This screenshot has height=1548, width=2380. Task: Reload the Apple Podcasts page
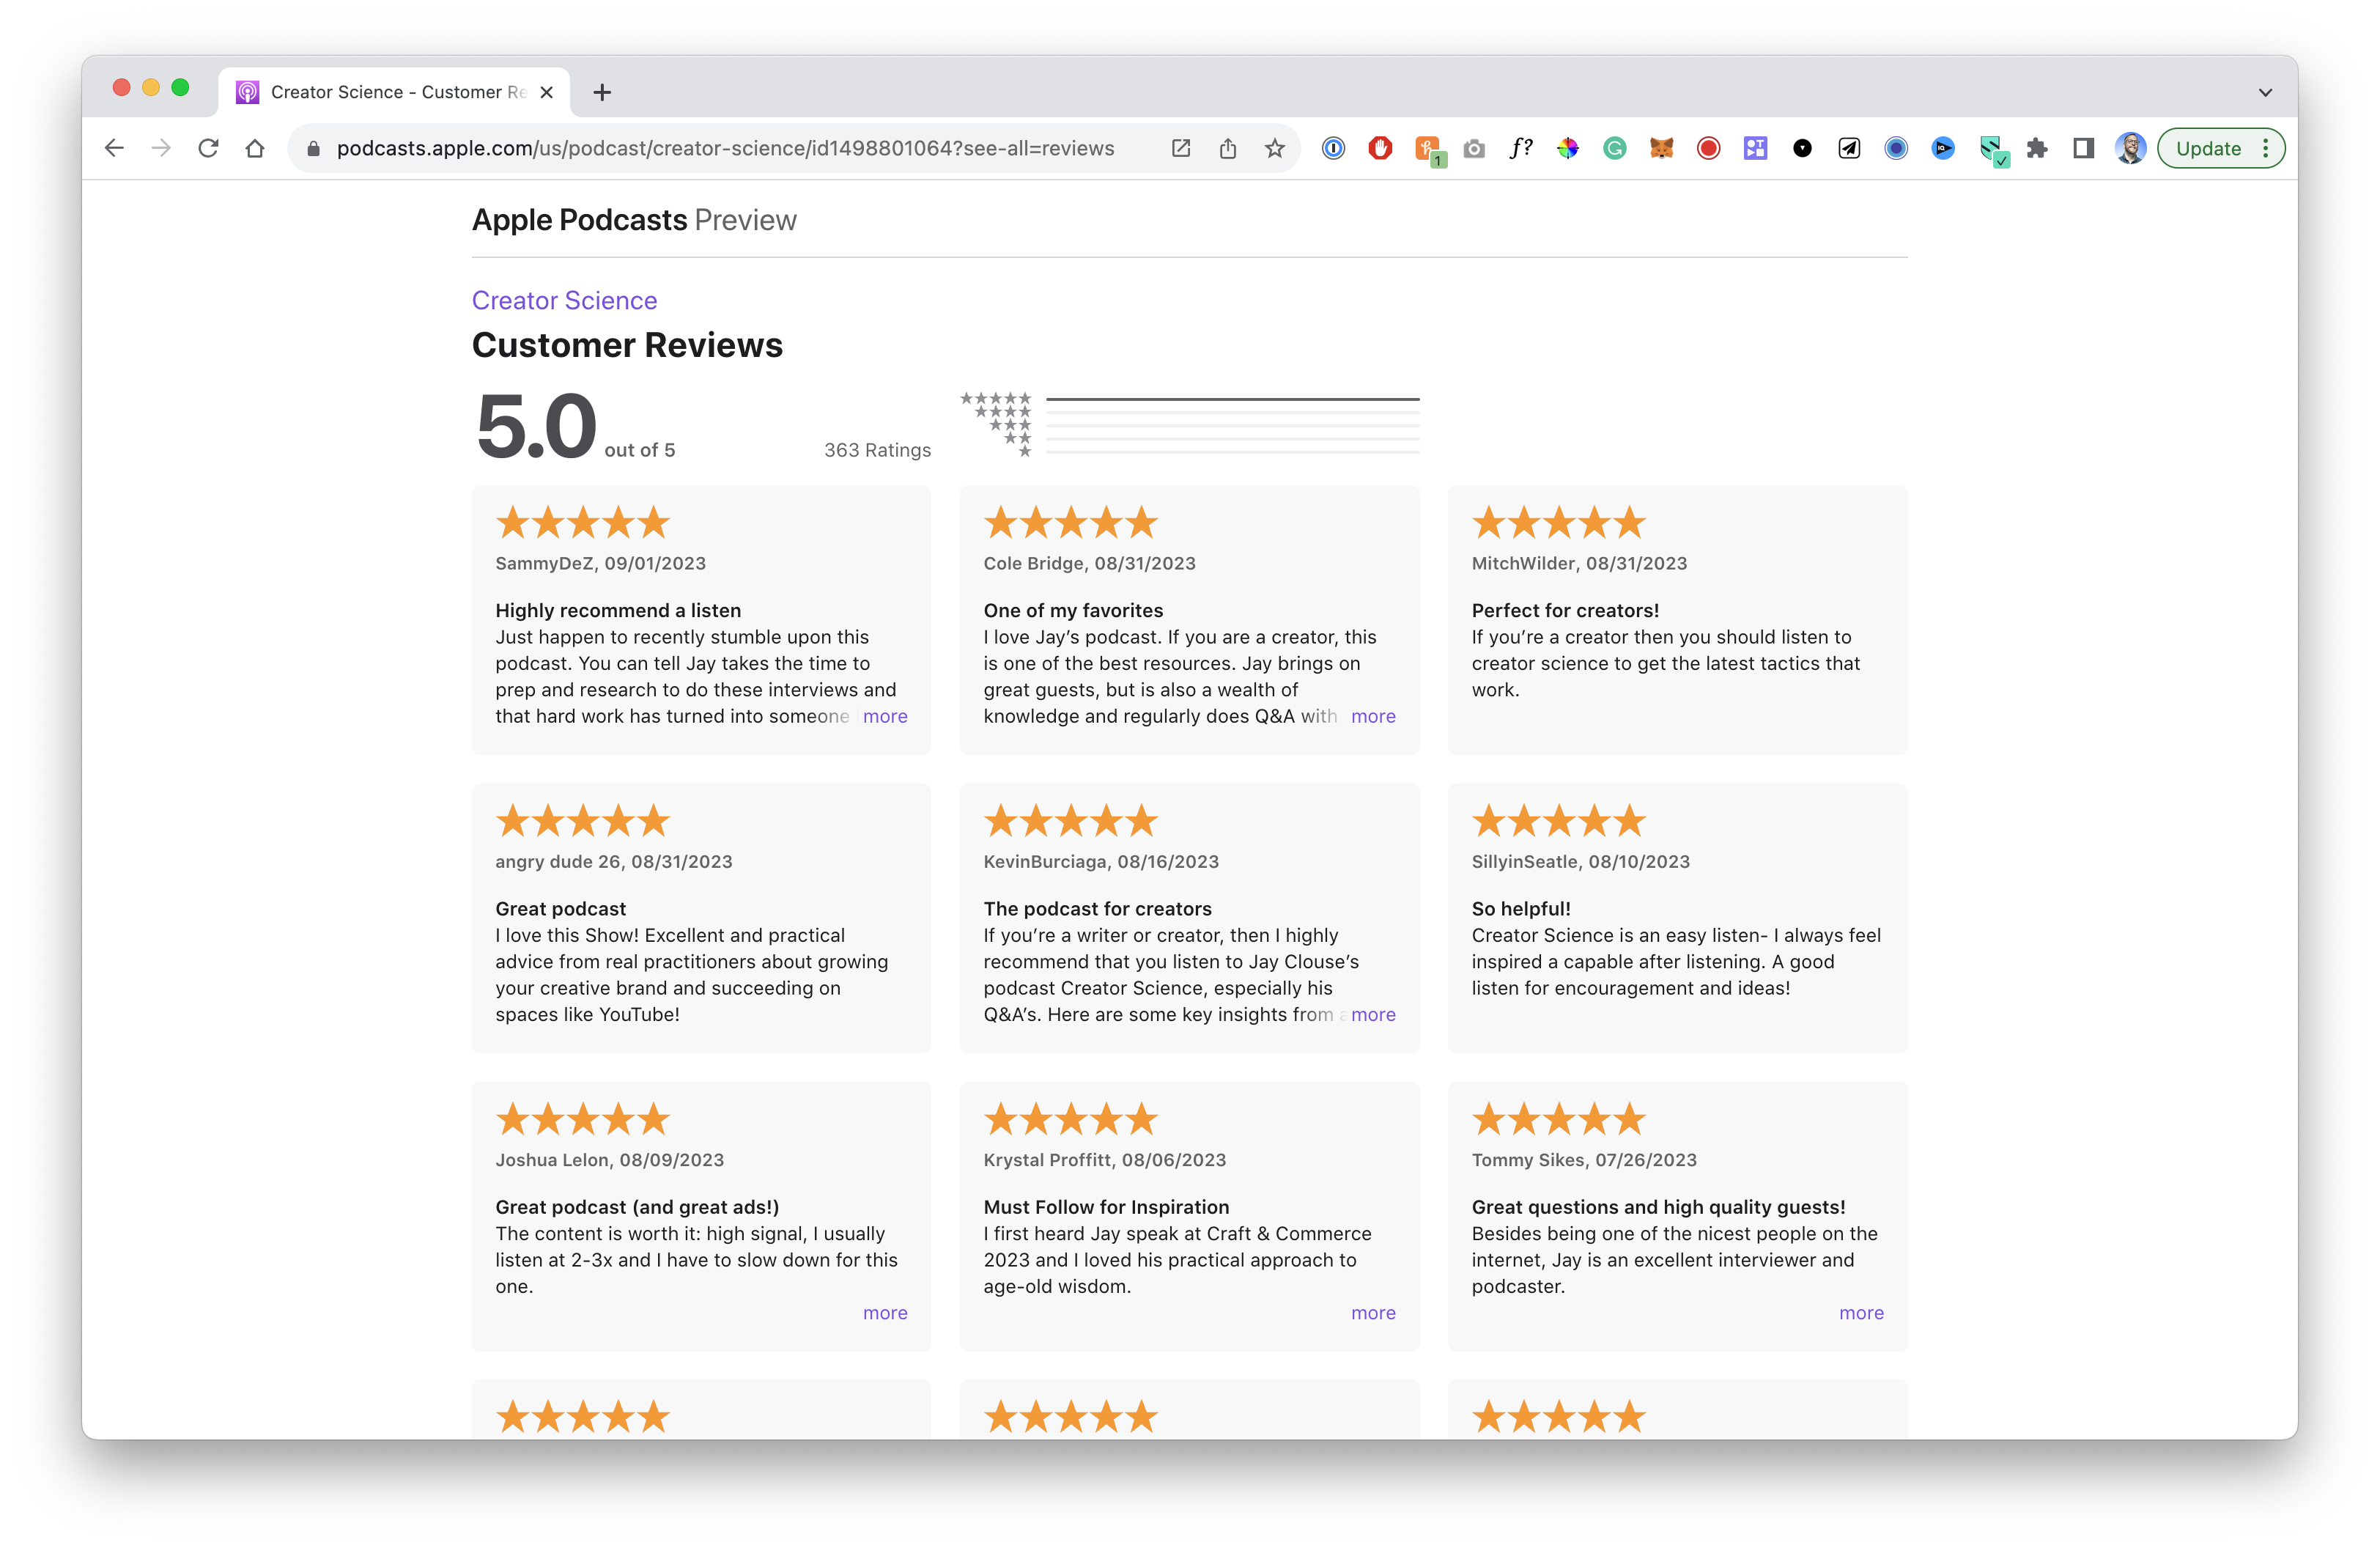click(208, 148)
